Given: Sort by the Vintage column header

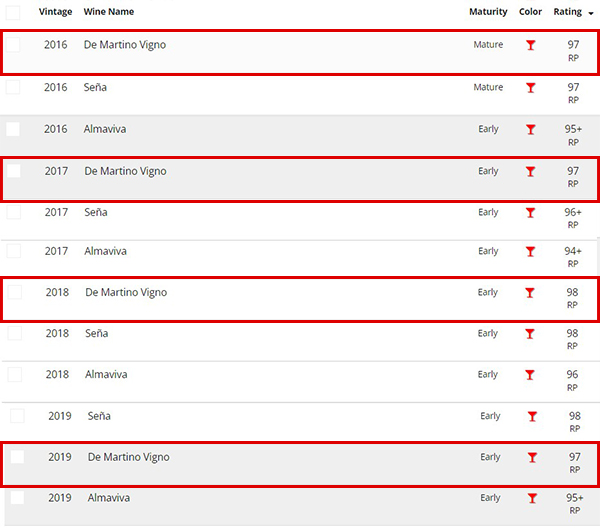Looking at the screenshot, I should (55, 12).
